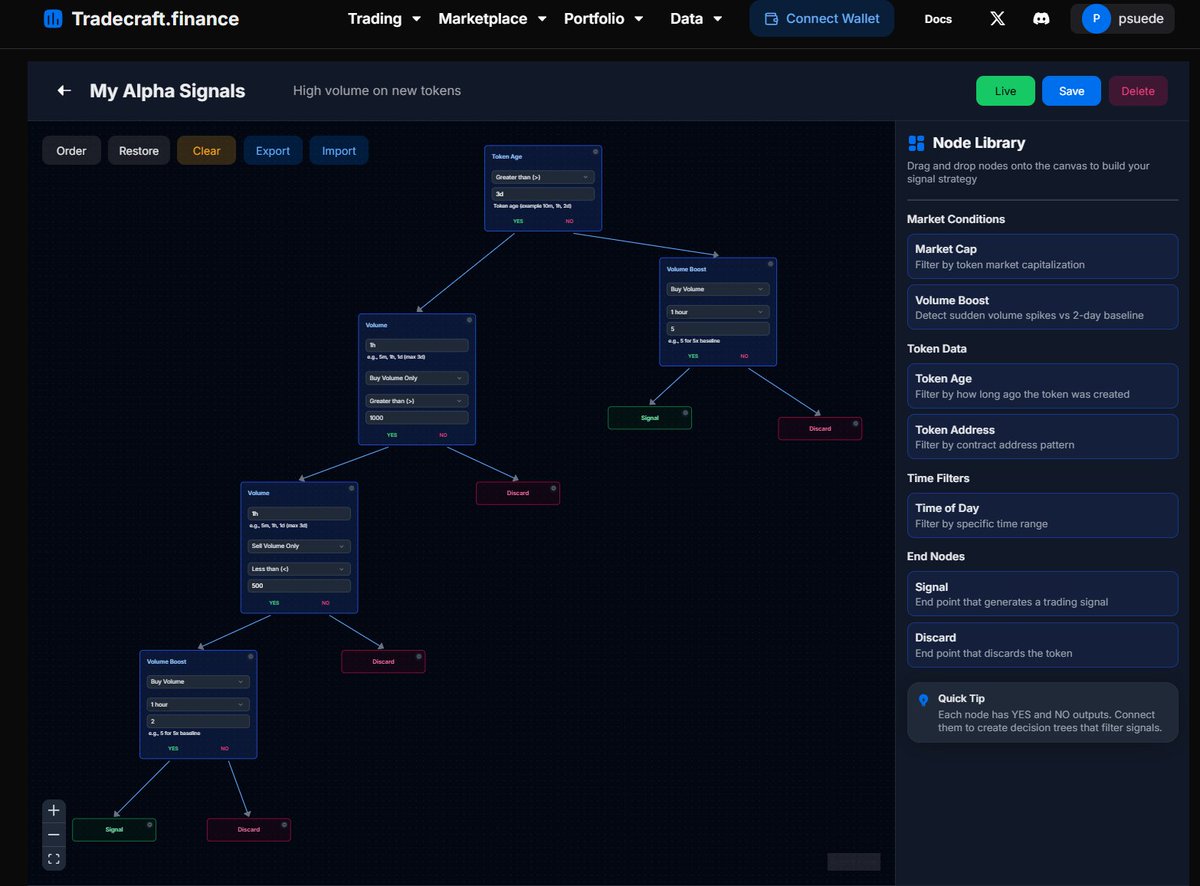Image resolution: width=1200 pixels, height=886 pixels.
Task: Zoom in with the plus canvas control
Action: click(x=54, y=811)
